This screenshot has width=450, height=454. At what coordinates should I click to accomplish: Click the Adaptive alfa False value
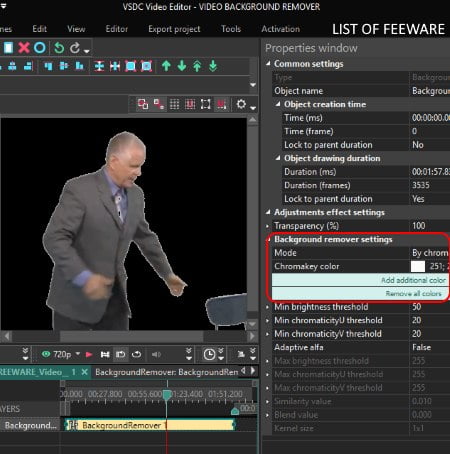tap(421, 347)
